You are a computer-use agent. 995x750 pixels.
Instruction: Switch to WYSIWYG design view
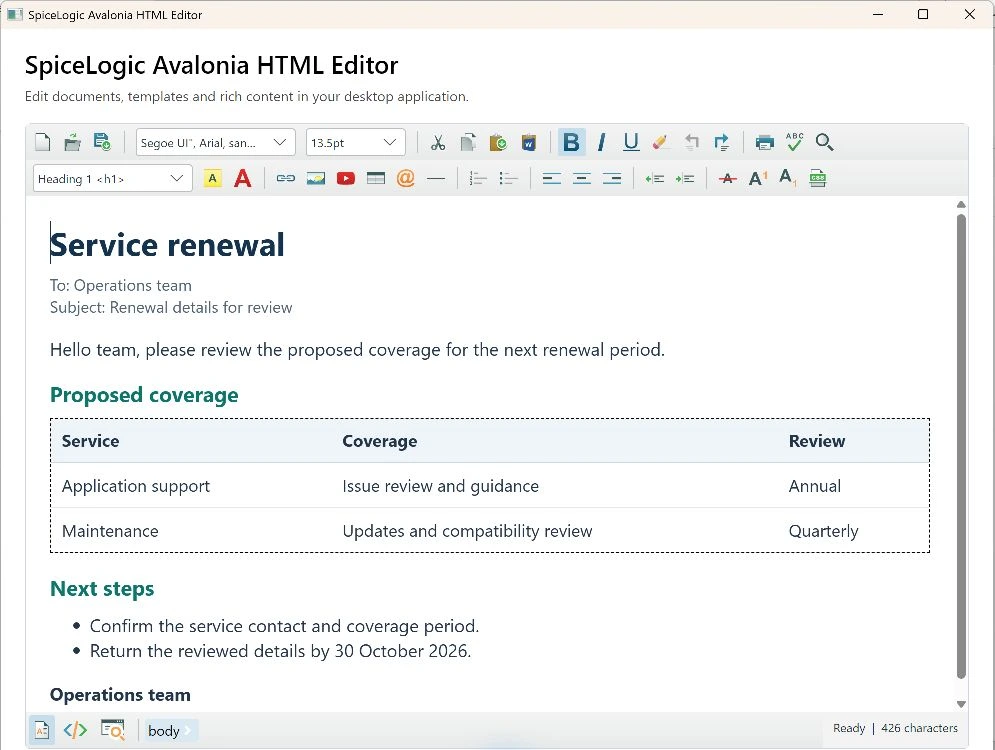pyautogui.click(x=42, y=730)
